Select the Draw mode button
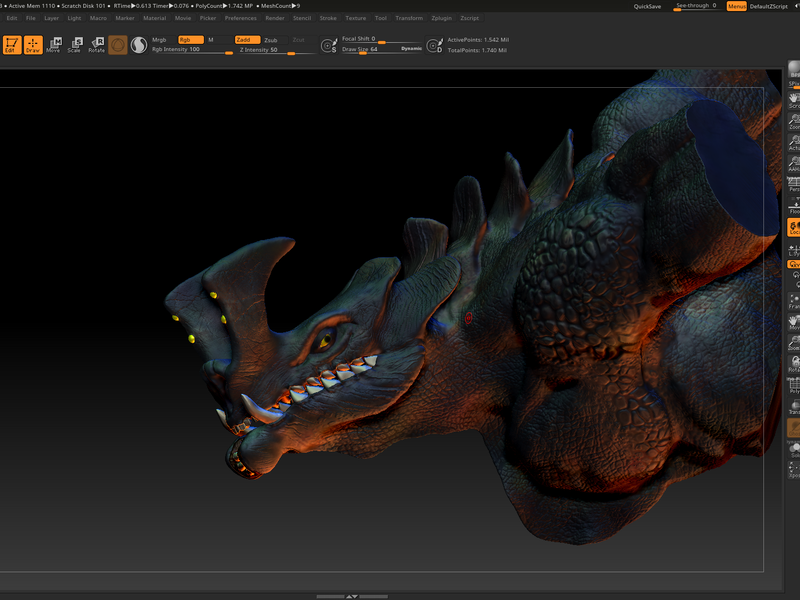Screen dimensions: 800x600 point(33,44)
